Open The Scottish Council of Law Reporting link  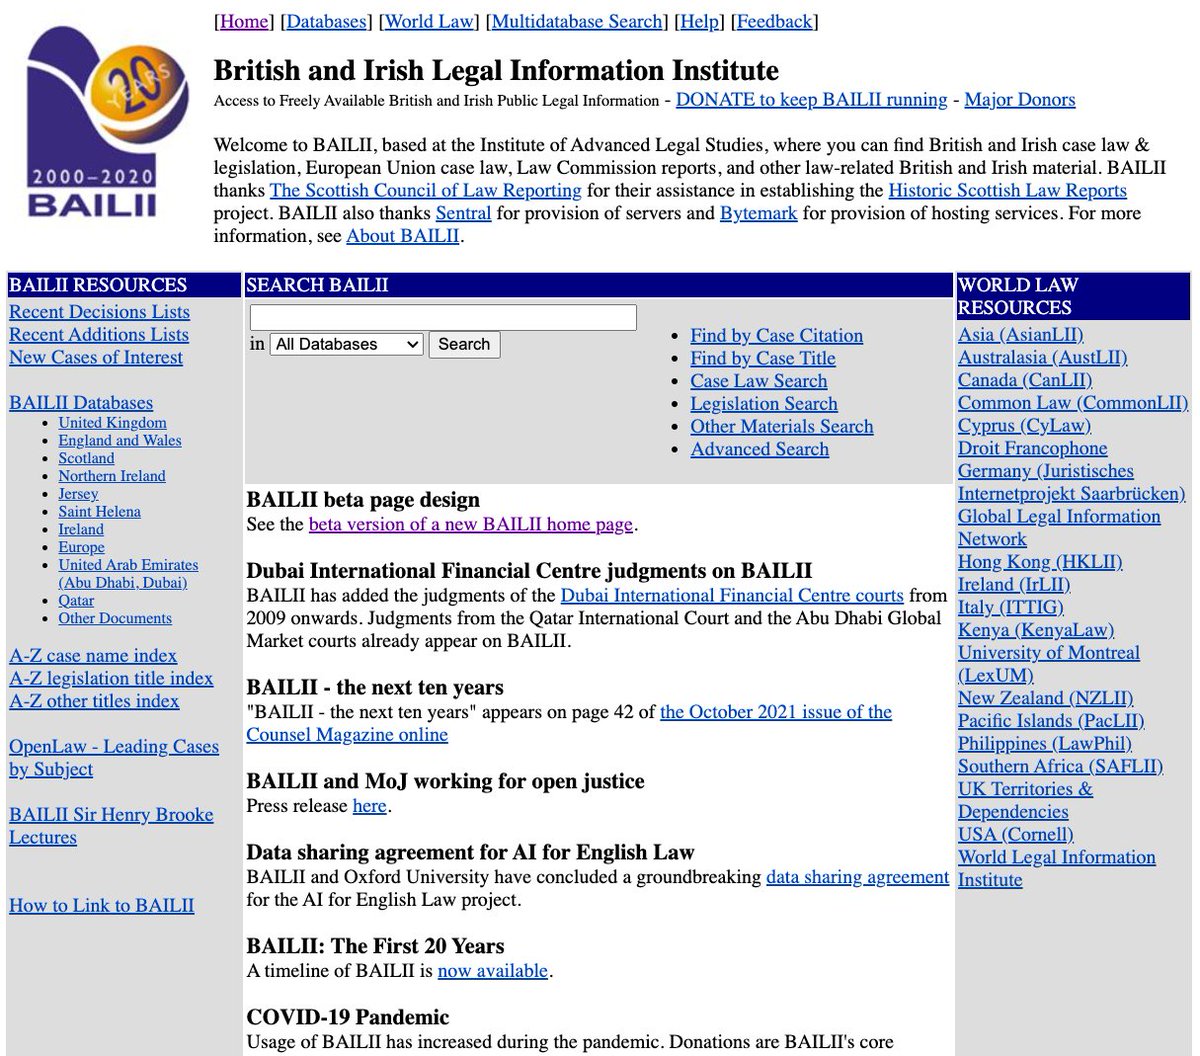click(425, 190)
